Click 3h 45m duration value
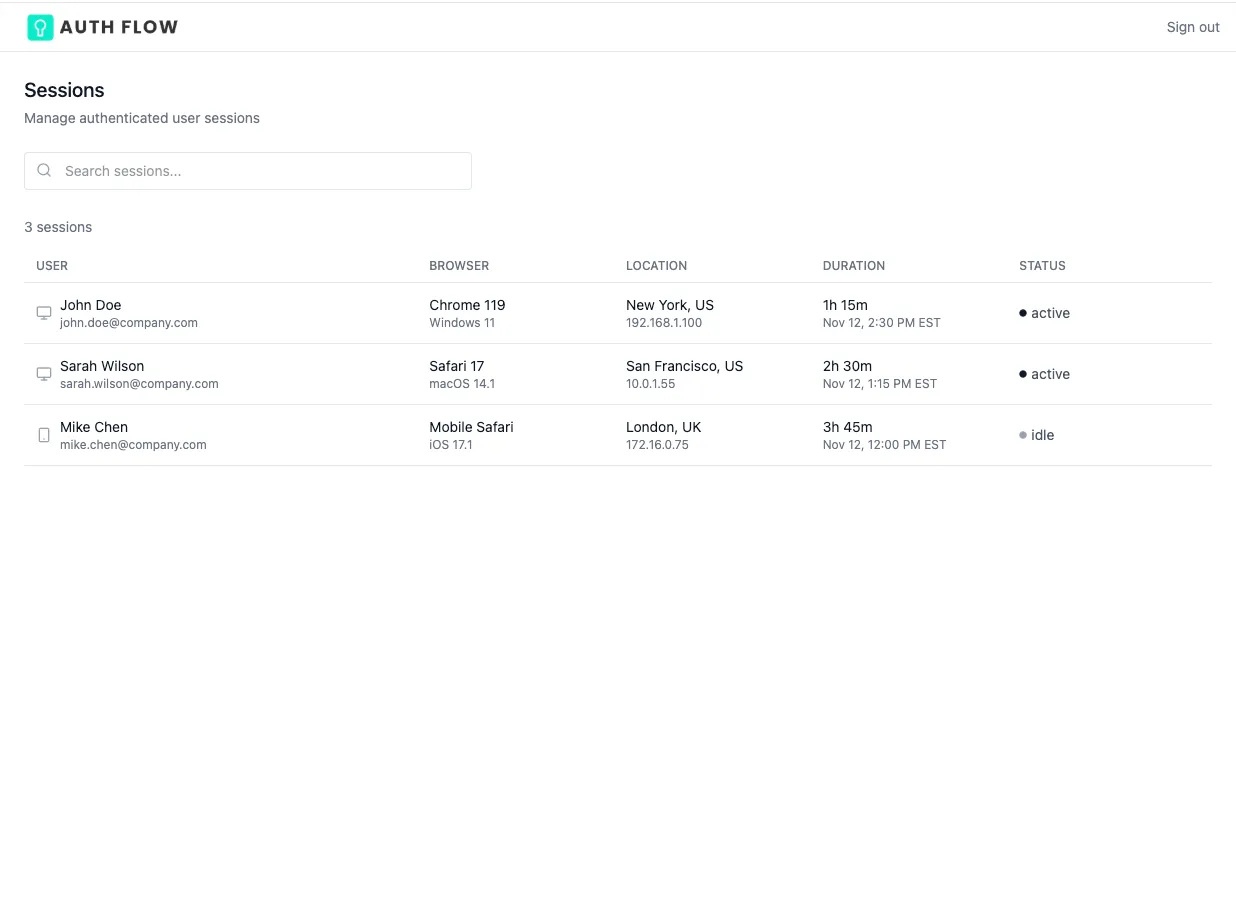 (848, 427)
